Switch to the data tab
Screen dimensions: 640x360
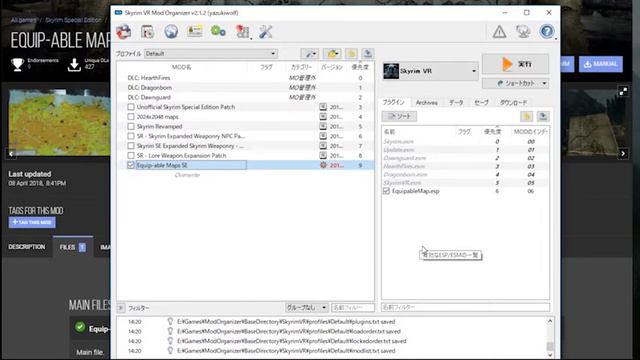[456, 102]
